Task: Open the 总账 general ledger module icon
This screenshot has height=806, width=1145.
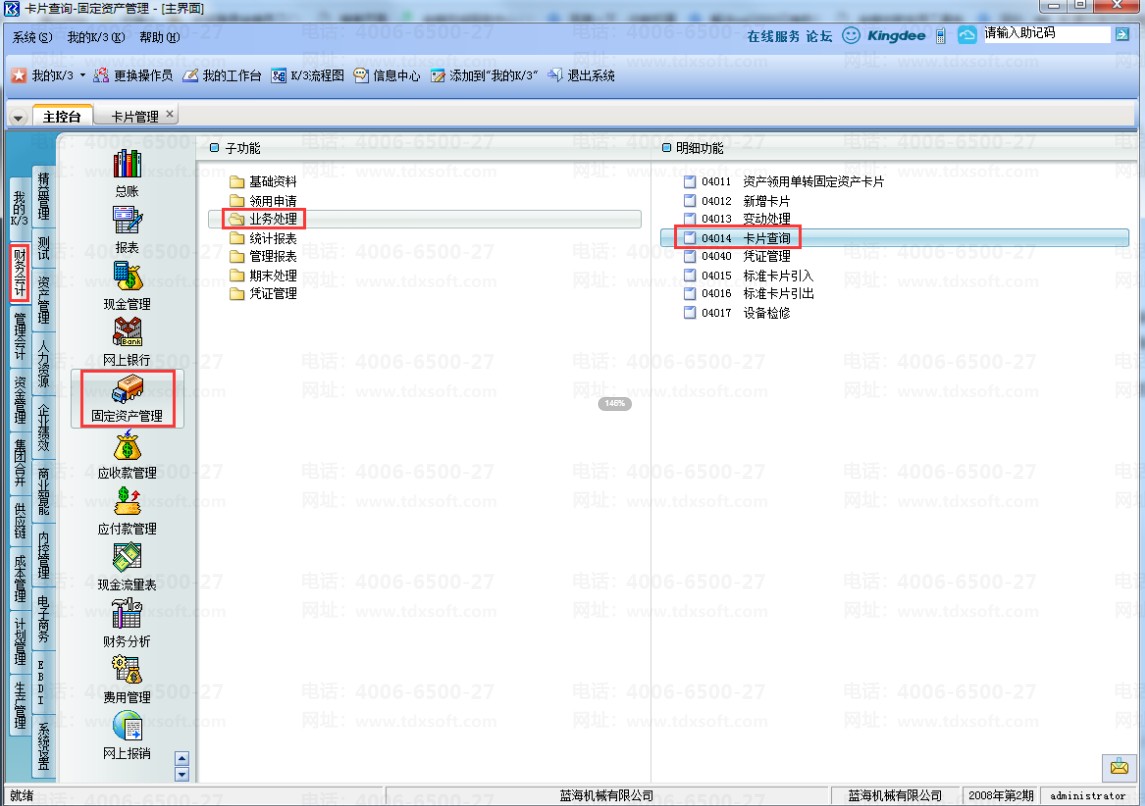Action: pyautogui.click(x=126, y=164)
